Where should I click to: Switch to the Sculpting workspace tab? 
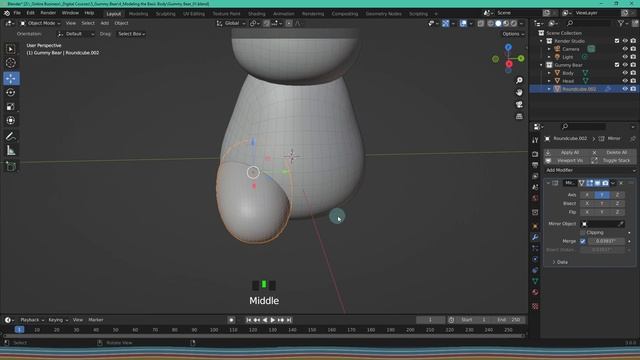point(165,13)
